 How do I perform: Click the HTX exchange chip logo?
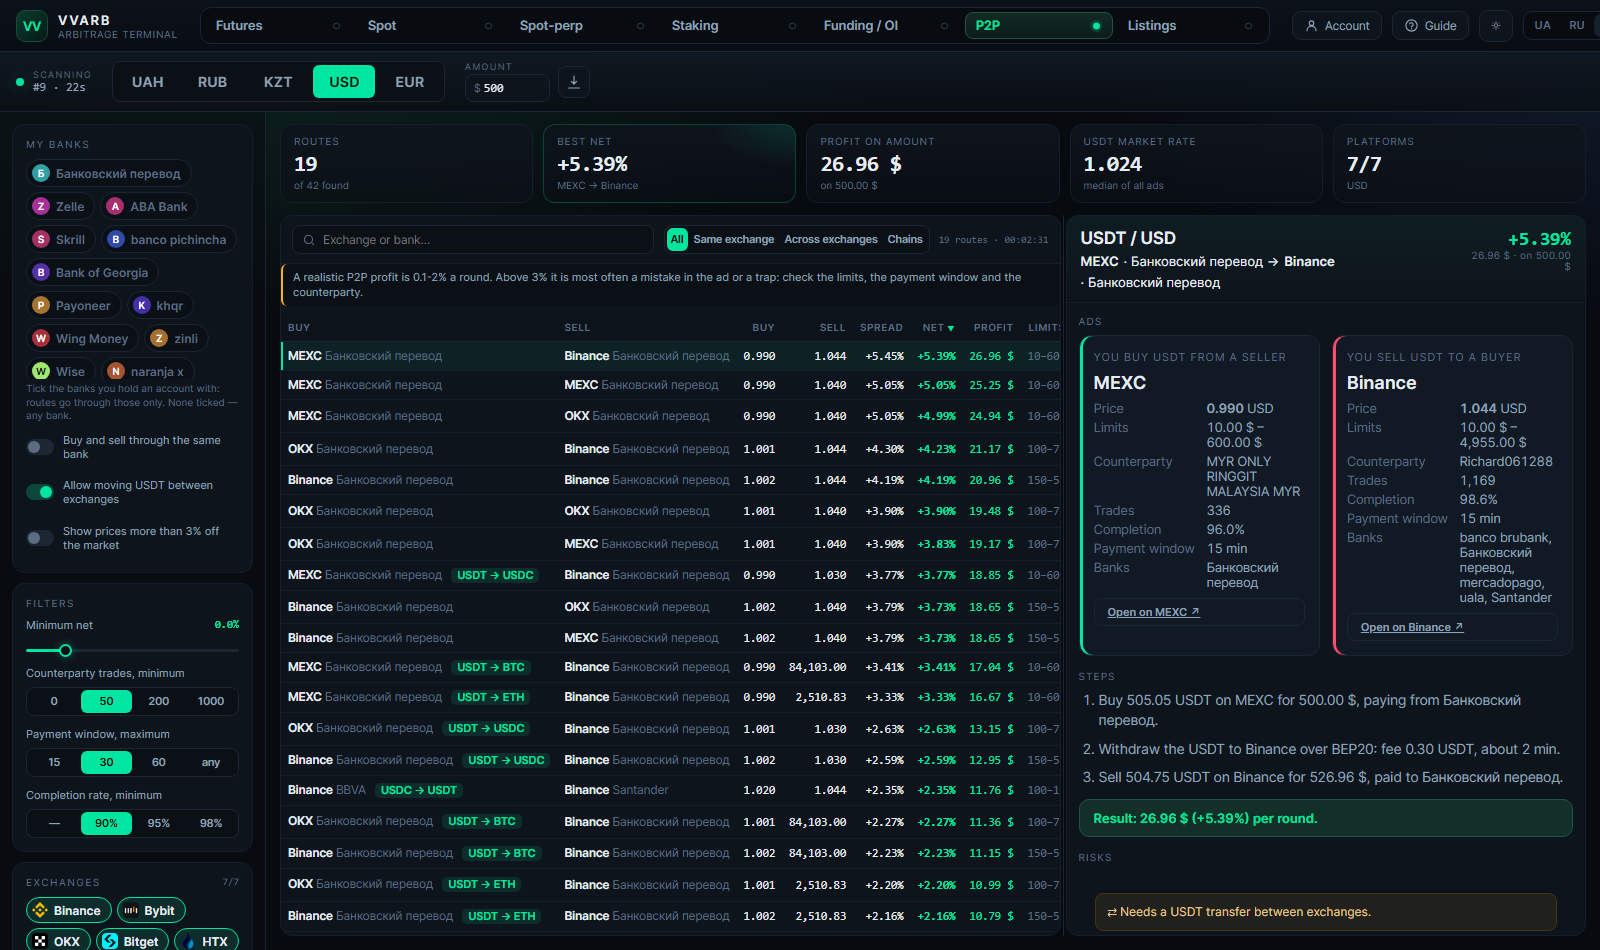188,942
